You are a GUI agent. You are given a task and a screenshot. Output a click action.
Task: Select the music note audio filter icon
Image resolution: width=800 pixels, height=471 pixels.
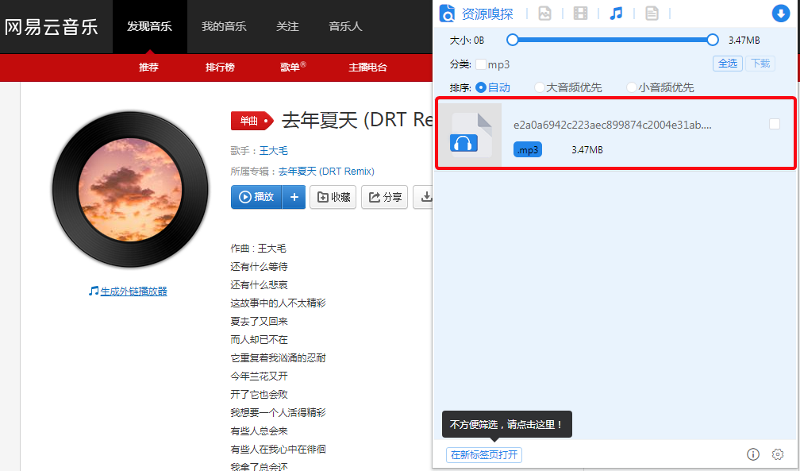(616, 13)
